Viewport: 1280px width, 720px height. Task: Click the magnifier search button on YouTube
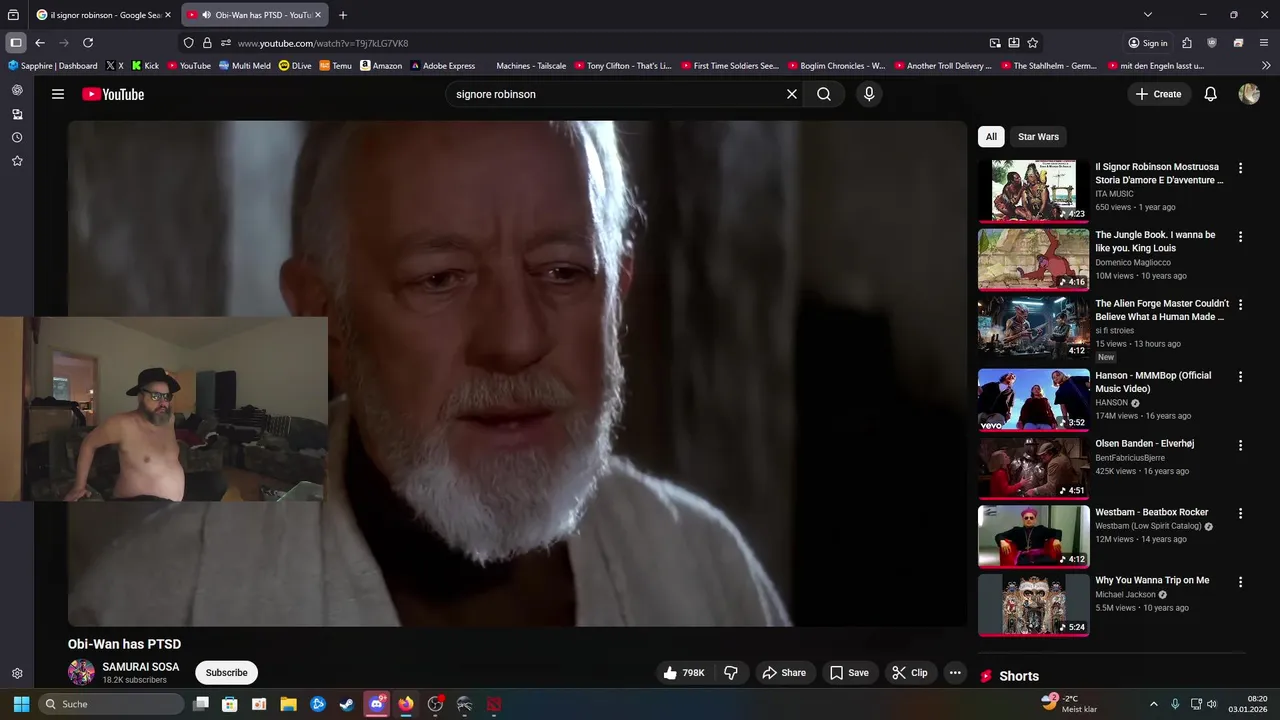(824, 94)
